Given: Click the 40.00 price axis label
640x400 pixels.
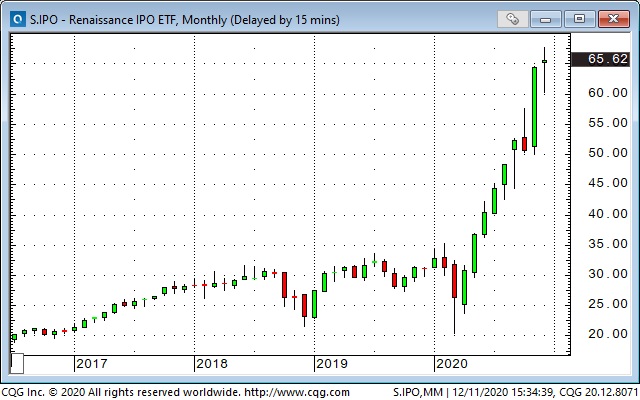Looking at the screenshot, I should point(608,214).
